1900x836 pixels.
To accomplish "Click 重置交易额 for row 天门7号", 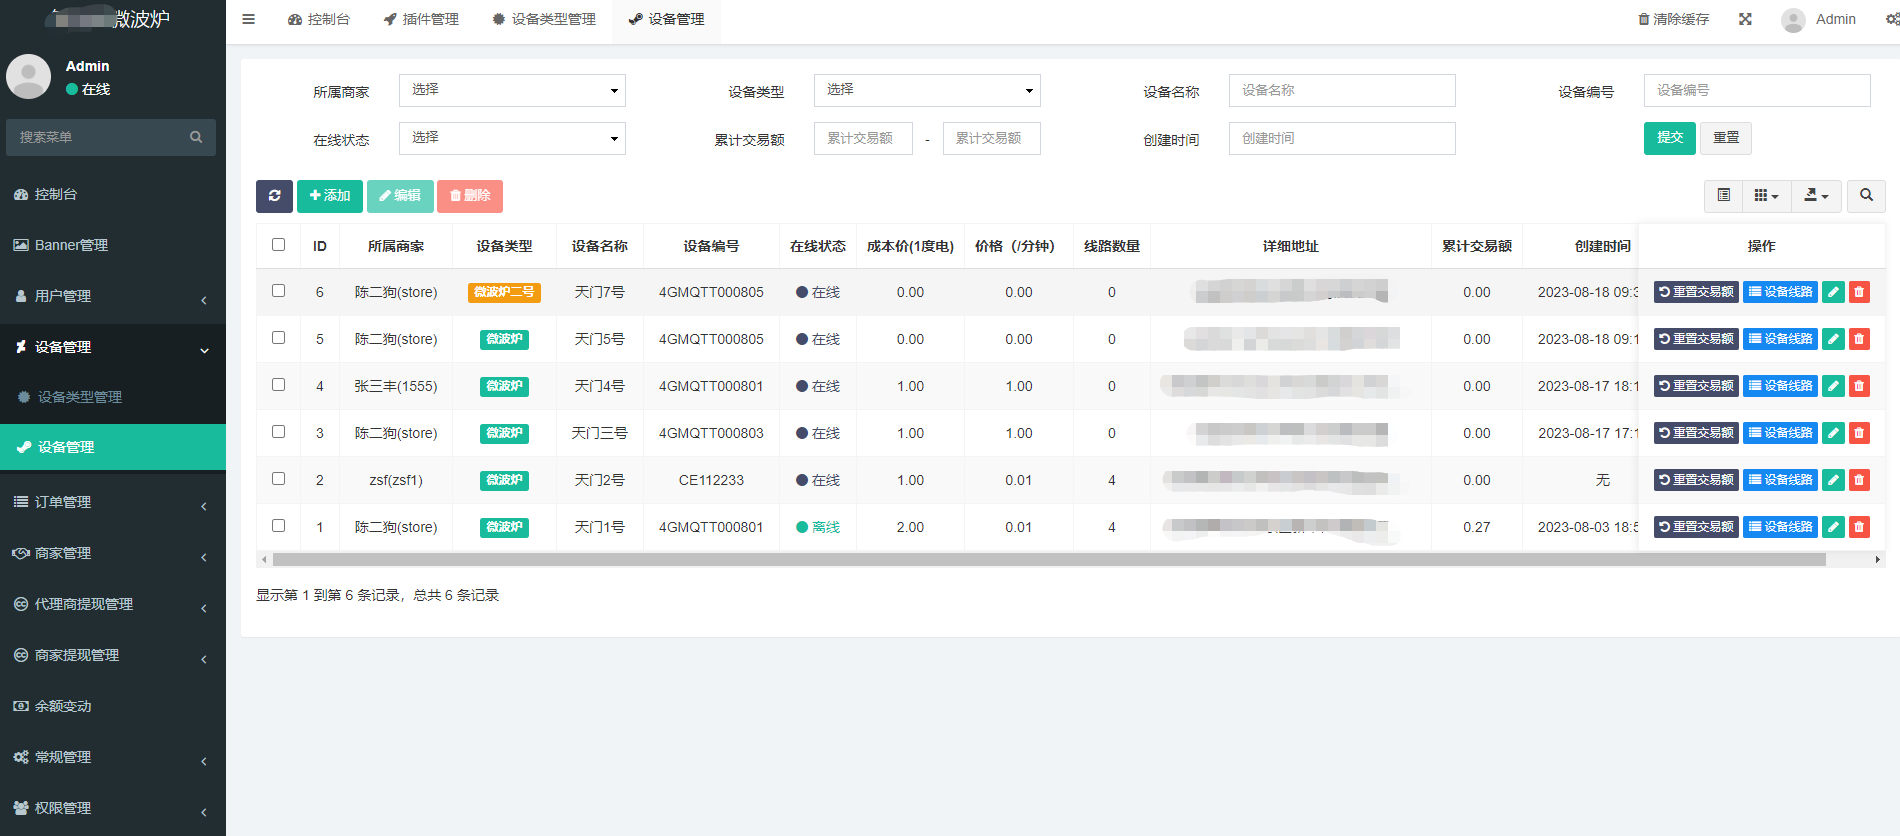I will pyautogui.click(x=1696, y=292).
